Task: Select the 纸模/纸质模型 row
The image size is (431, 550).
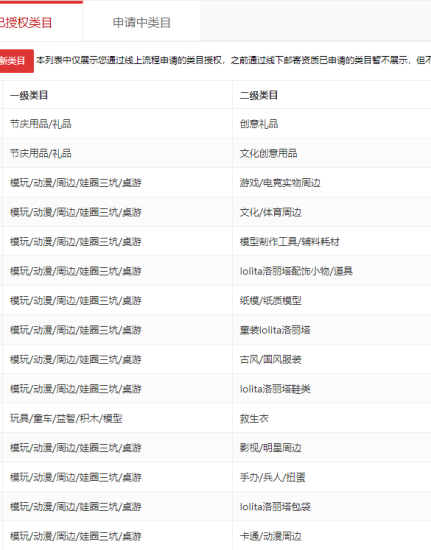Action: (x=215, y=301)
